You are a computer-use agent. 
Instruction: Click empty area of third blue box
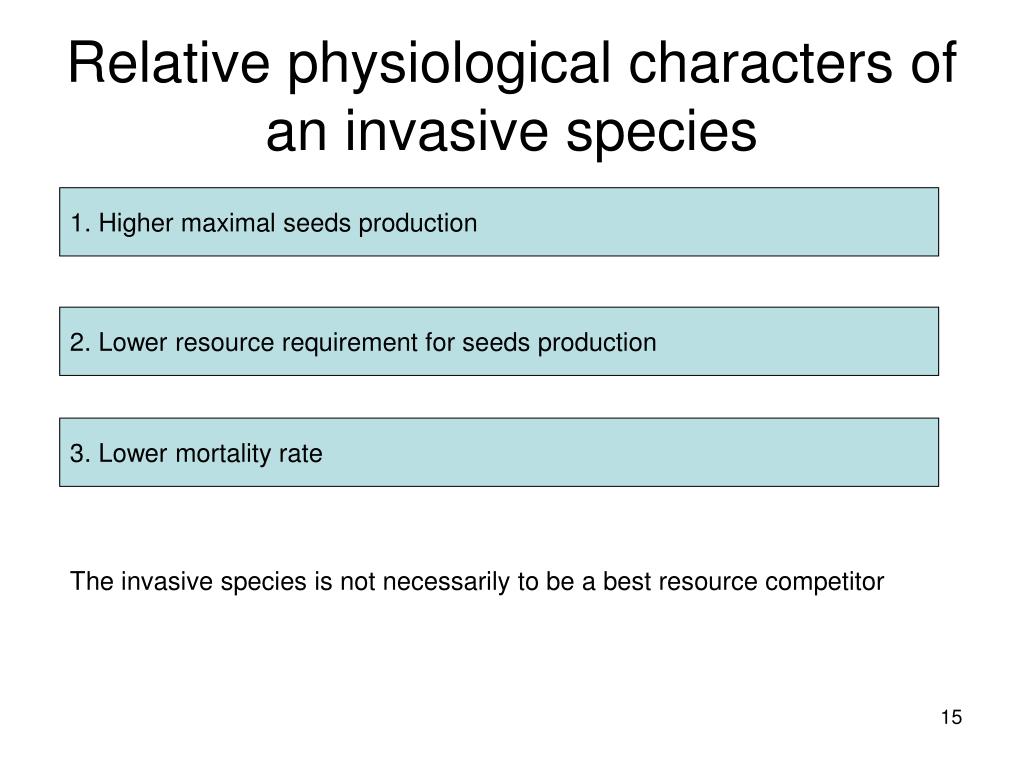pos(627,453)
